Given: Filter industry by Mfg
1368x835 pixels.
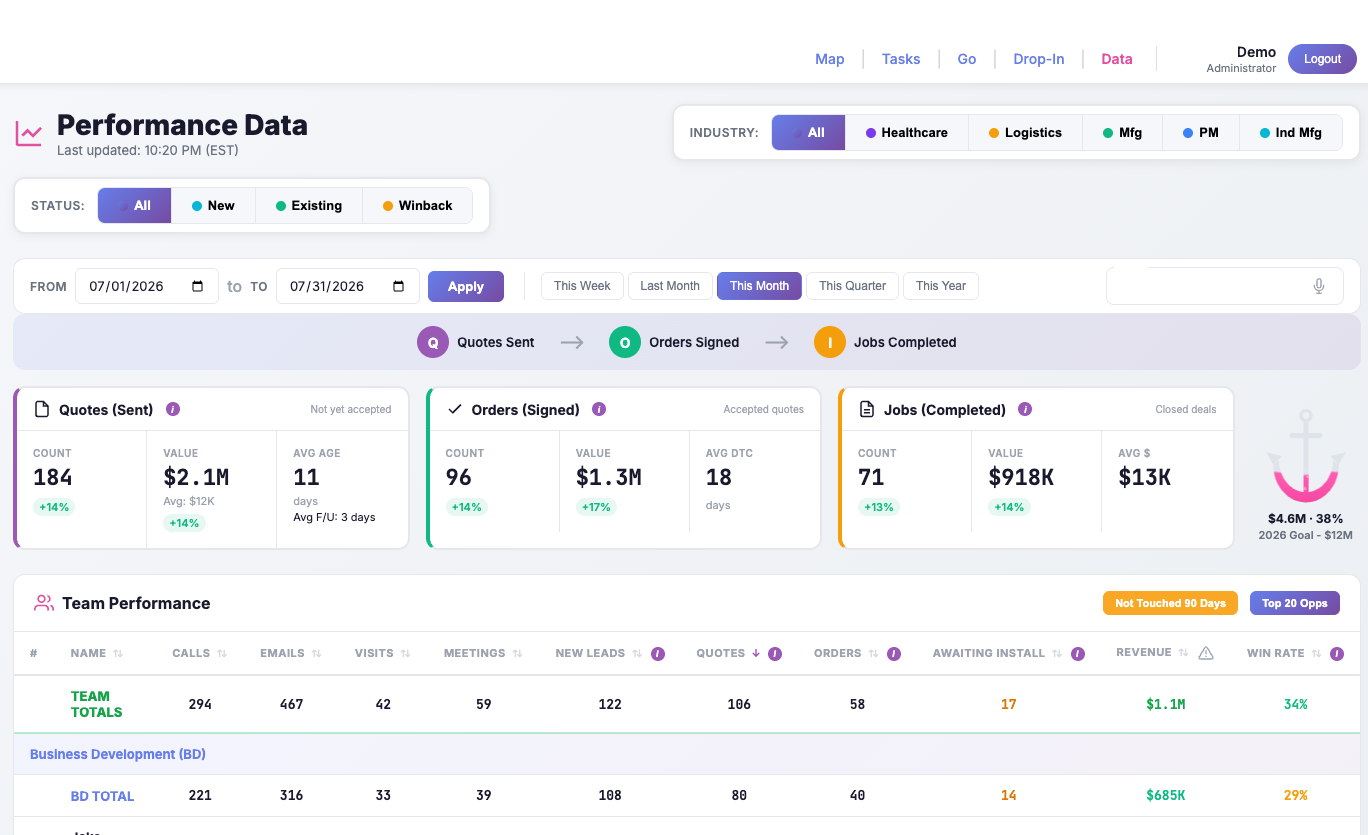Looking at the screenshot, I should point(1122,132).
